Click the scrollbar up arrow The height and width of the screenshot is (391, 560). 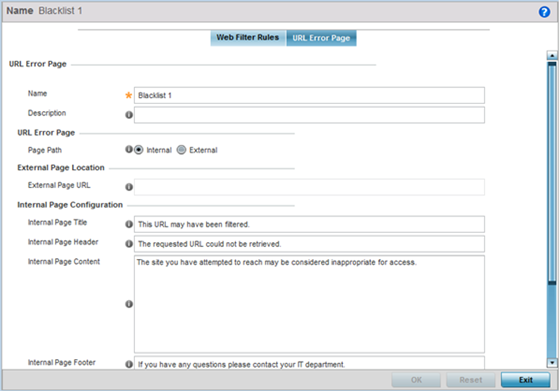click(x=552, y=55)
